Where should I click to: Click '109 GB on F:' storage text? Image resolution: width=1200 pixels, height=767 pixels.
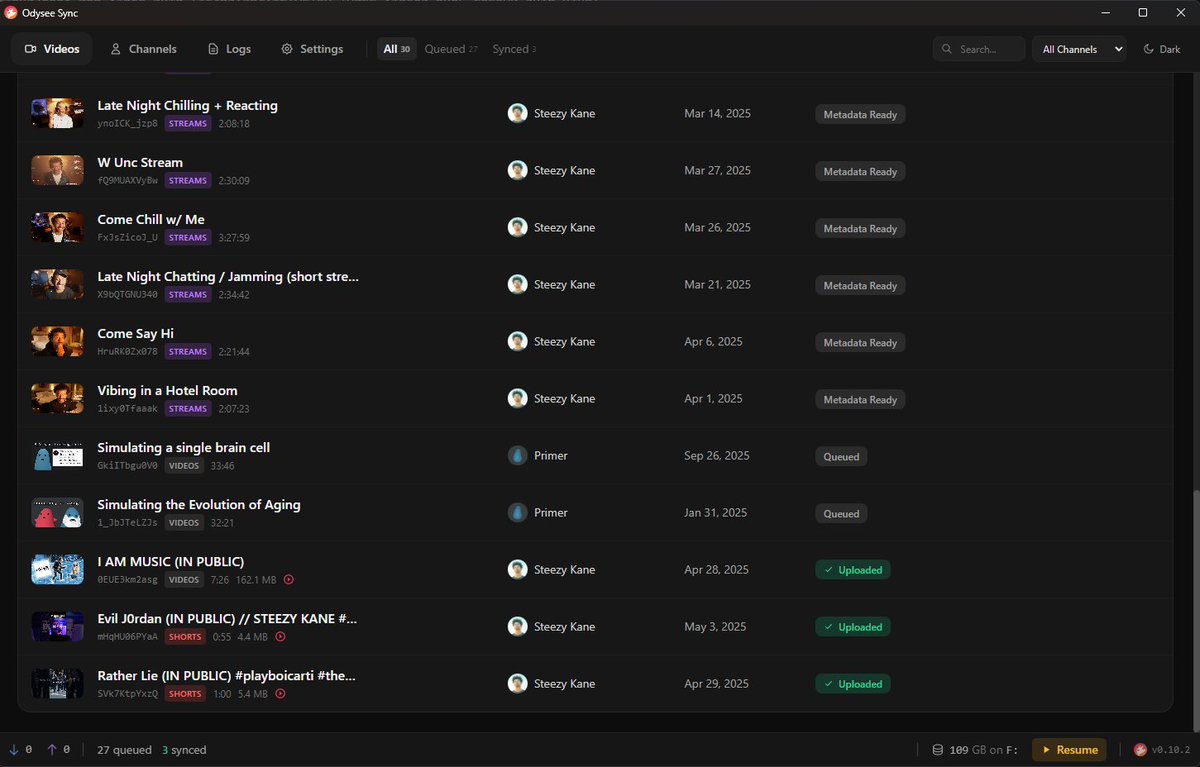tap(984, 750)
